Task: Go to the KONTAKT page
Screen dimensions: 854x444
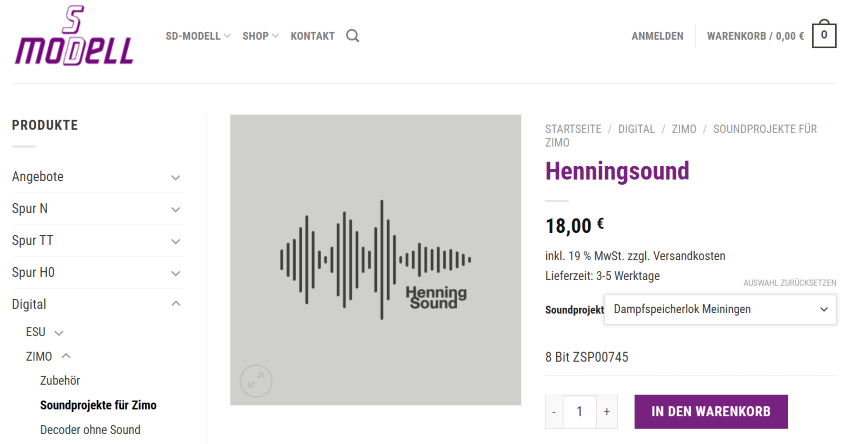Action: 312,36
